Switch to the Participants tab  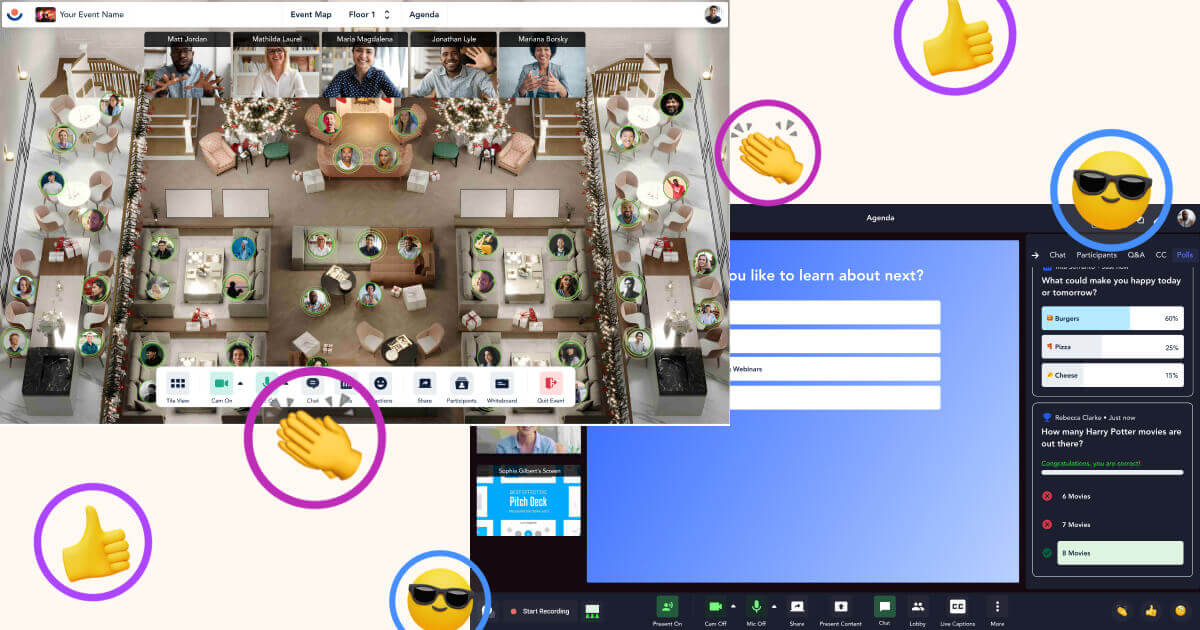(x=1096, y=255)
